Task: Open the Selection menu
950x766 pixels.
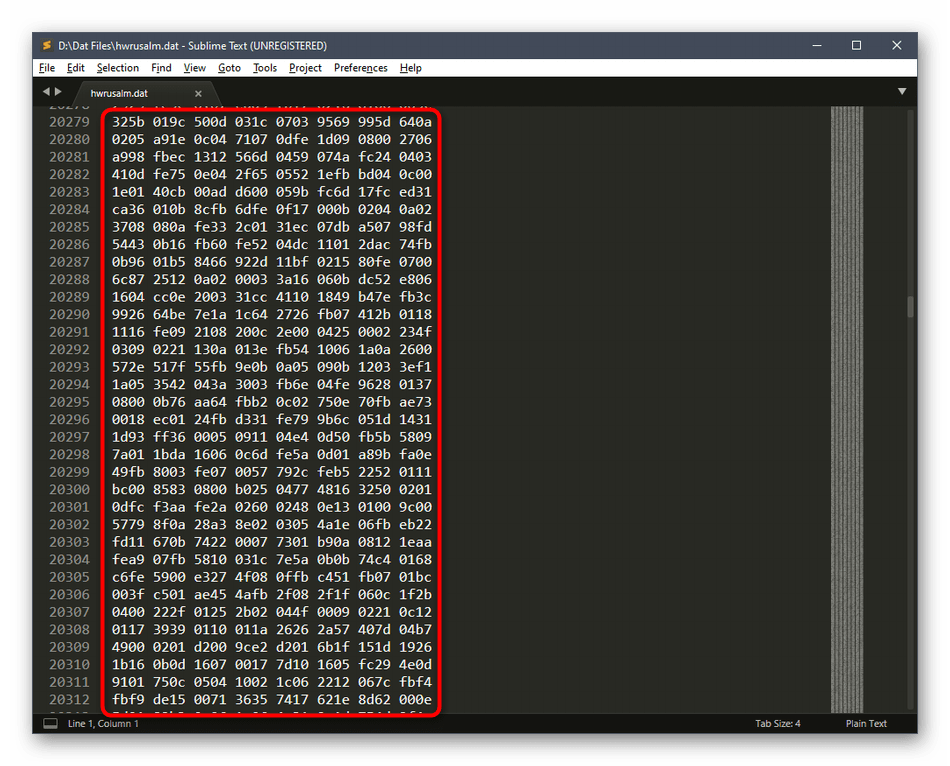Action: point(118,68)
